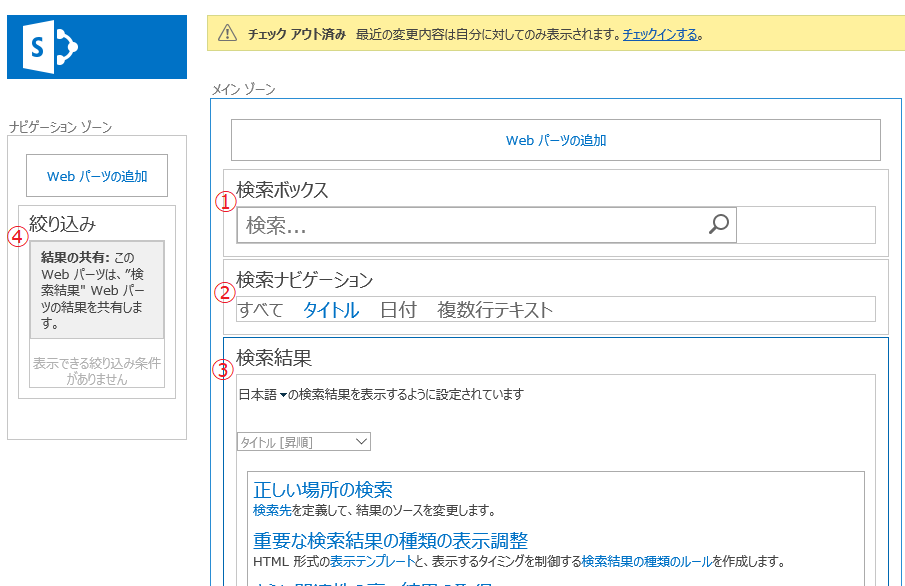Click the チェックインする link
The height and width of the screenshot is (586, 905).
tap(660, 34)
